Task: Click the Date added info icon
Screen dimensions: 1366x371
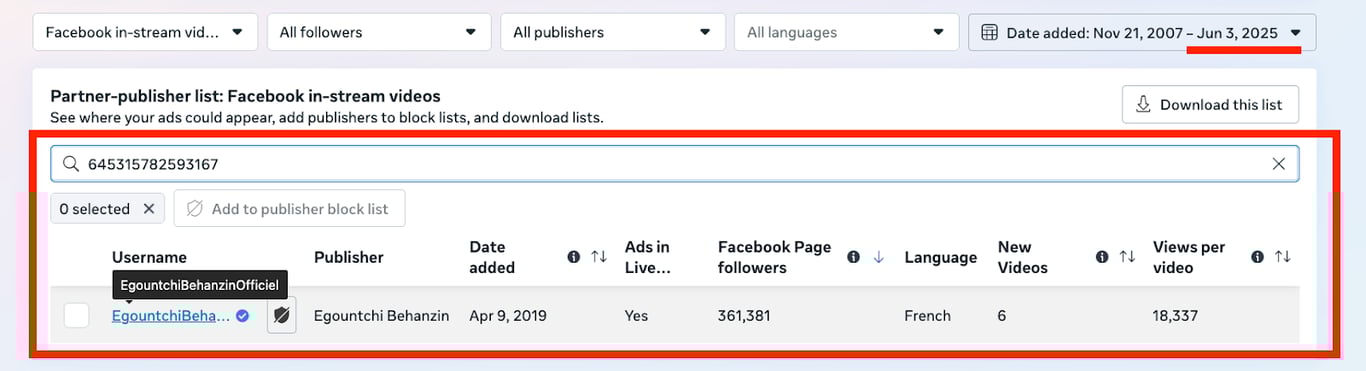Action: [574, 257]
